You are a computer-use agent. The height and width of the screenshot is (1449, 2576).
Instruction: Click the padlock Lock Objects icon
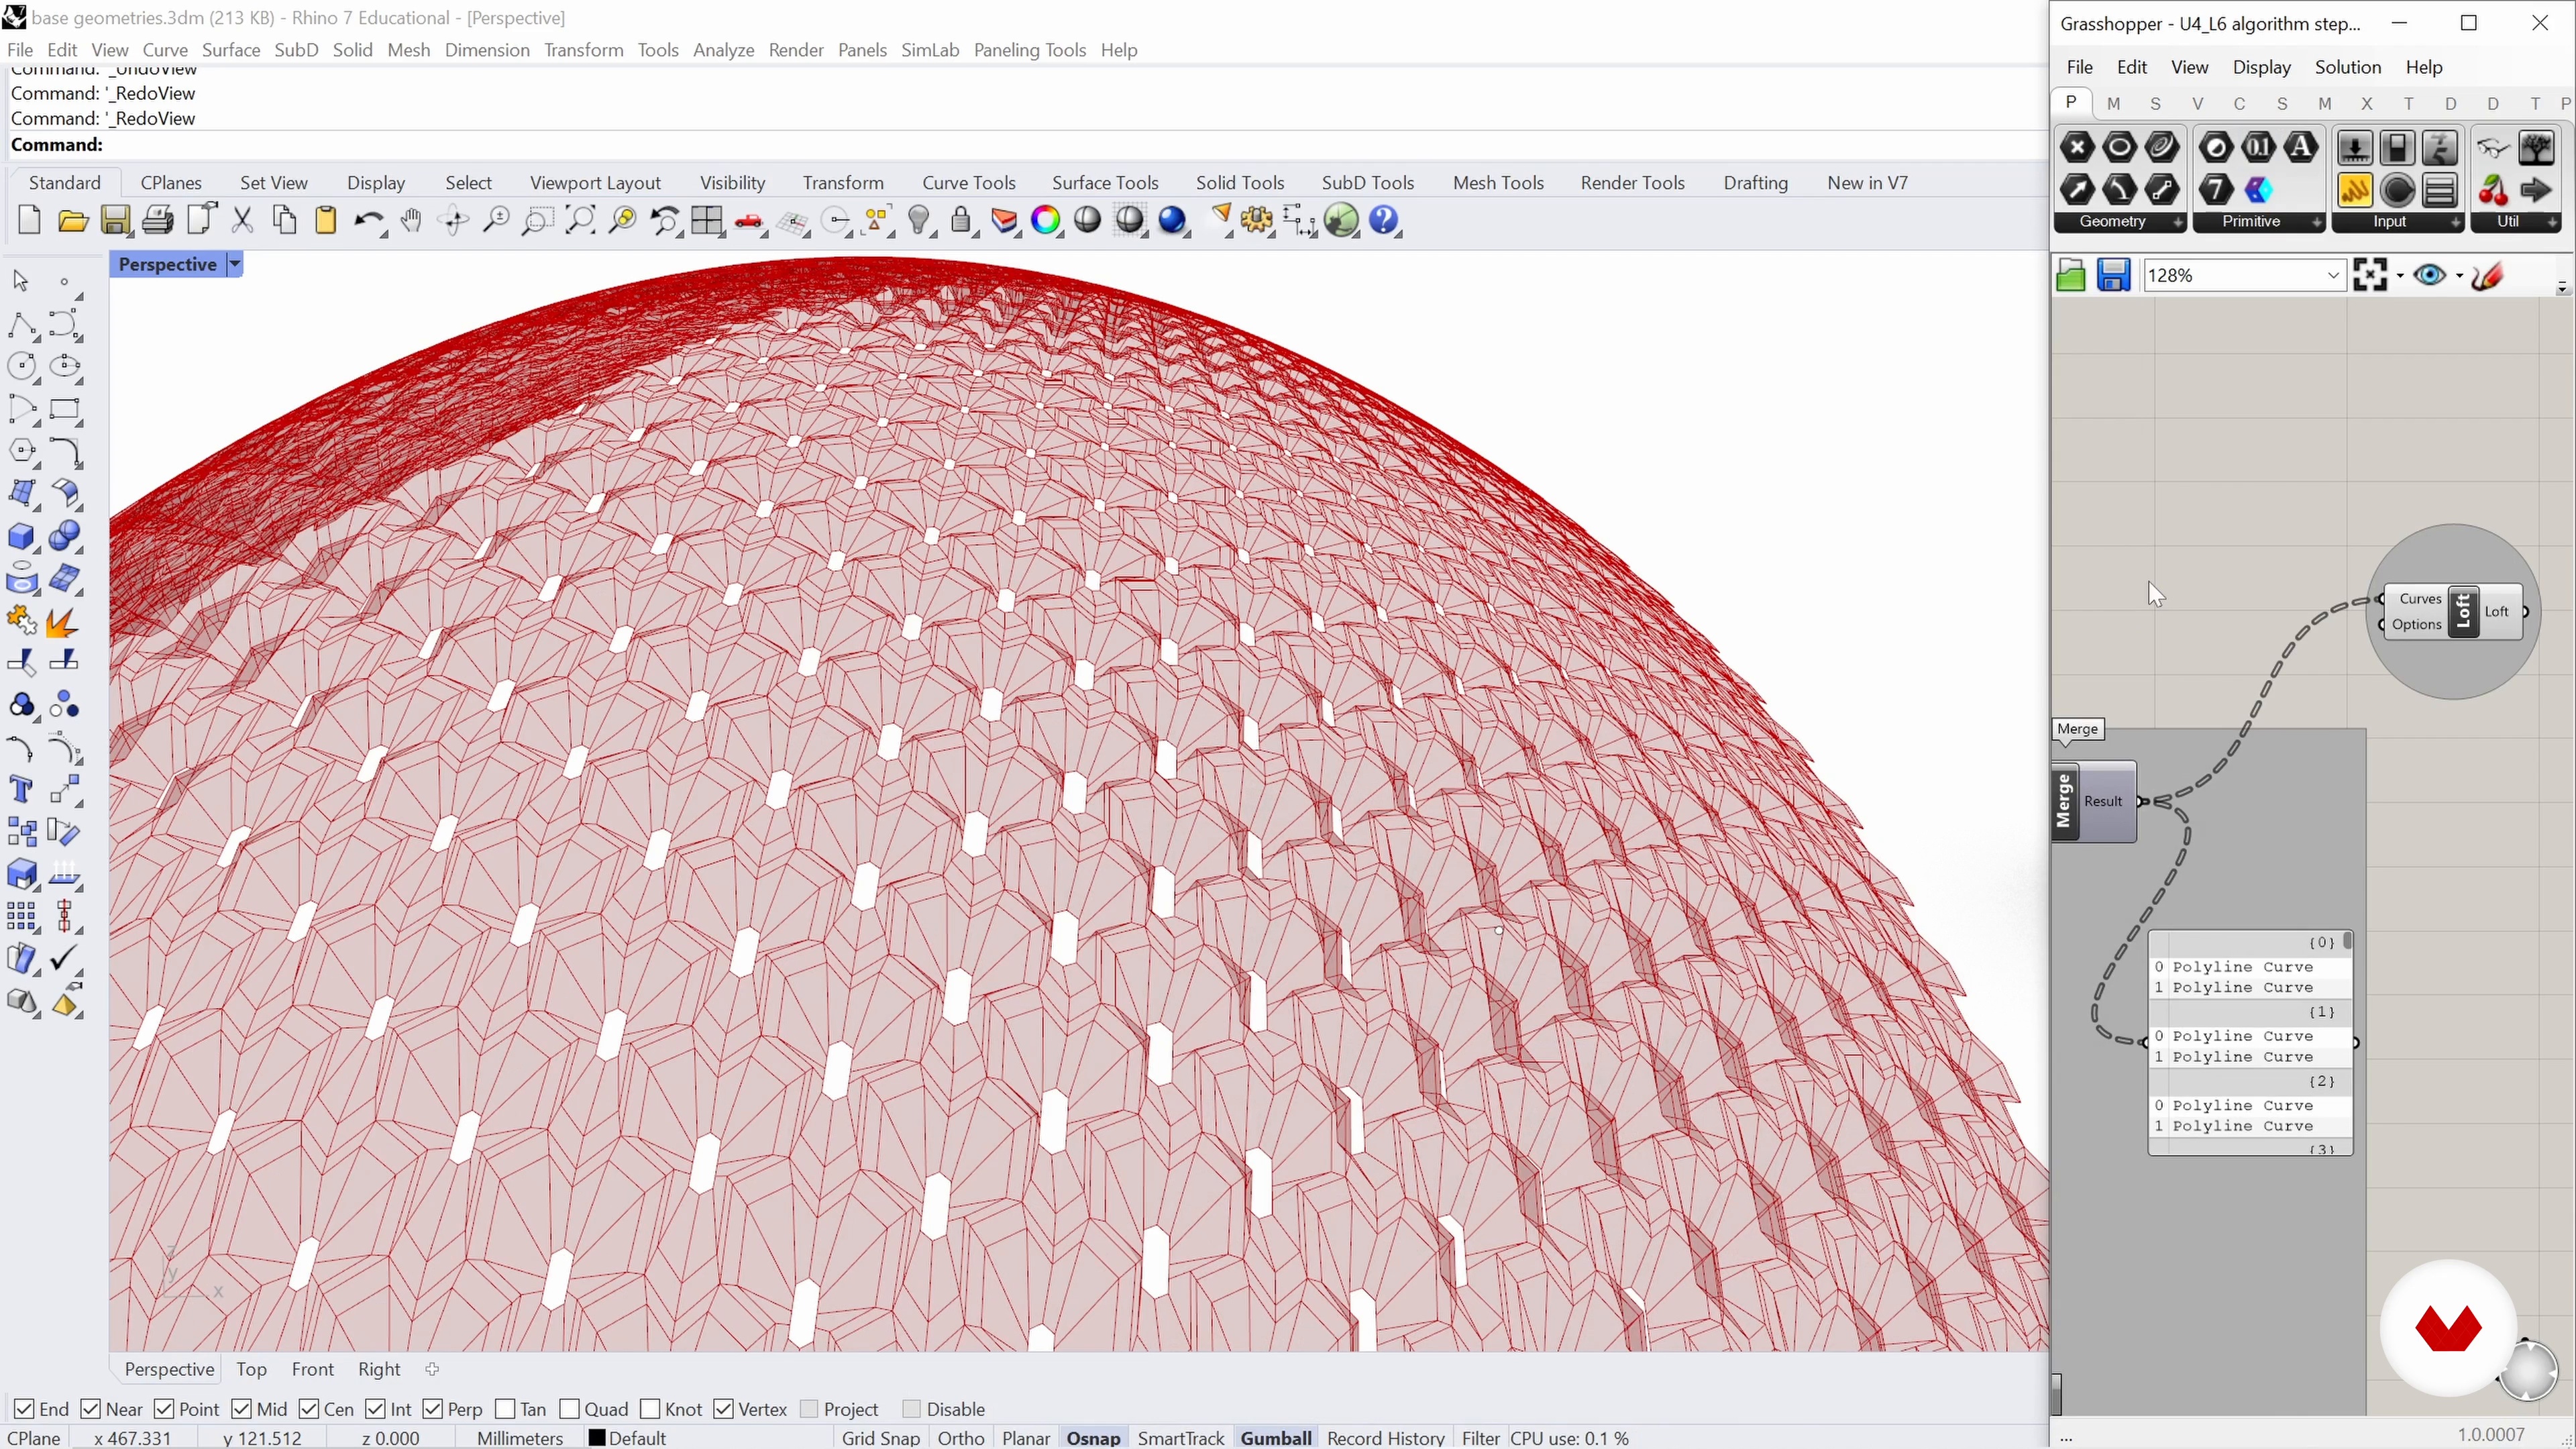[x=961, y=220]
